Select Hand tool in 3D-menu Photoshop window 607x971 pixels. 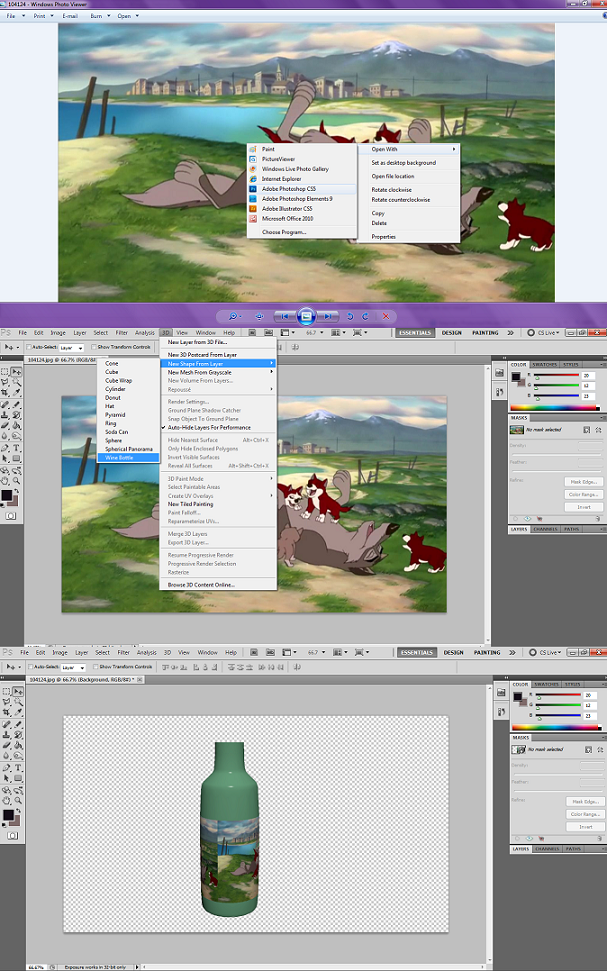tap(5, 481)
